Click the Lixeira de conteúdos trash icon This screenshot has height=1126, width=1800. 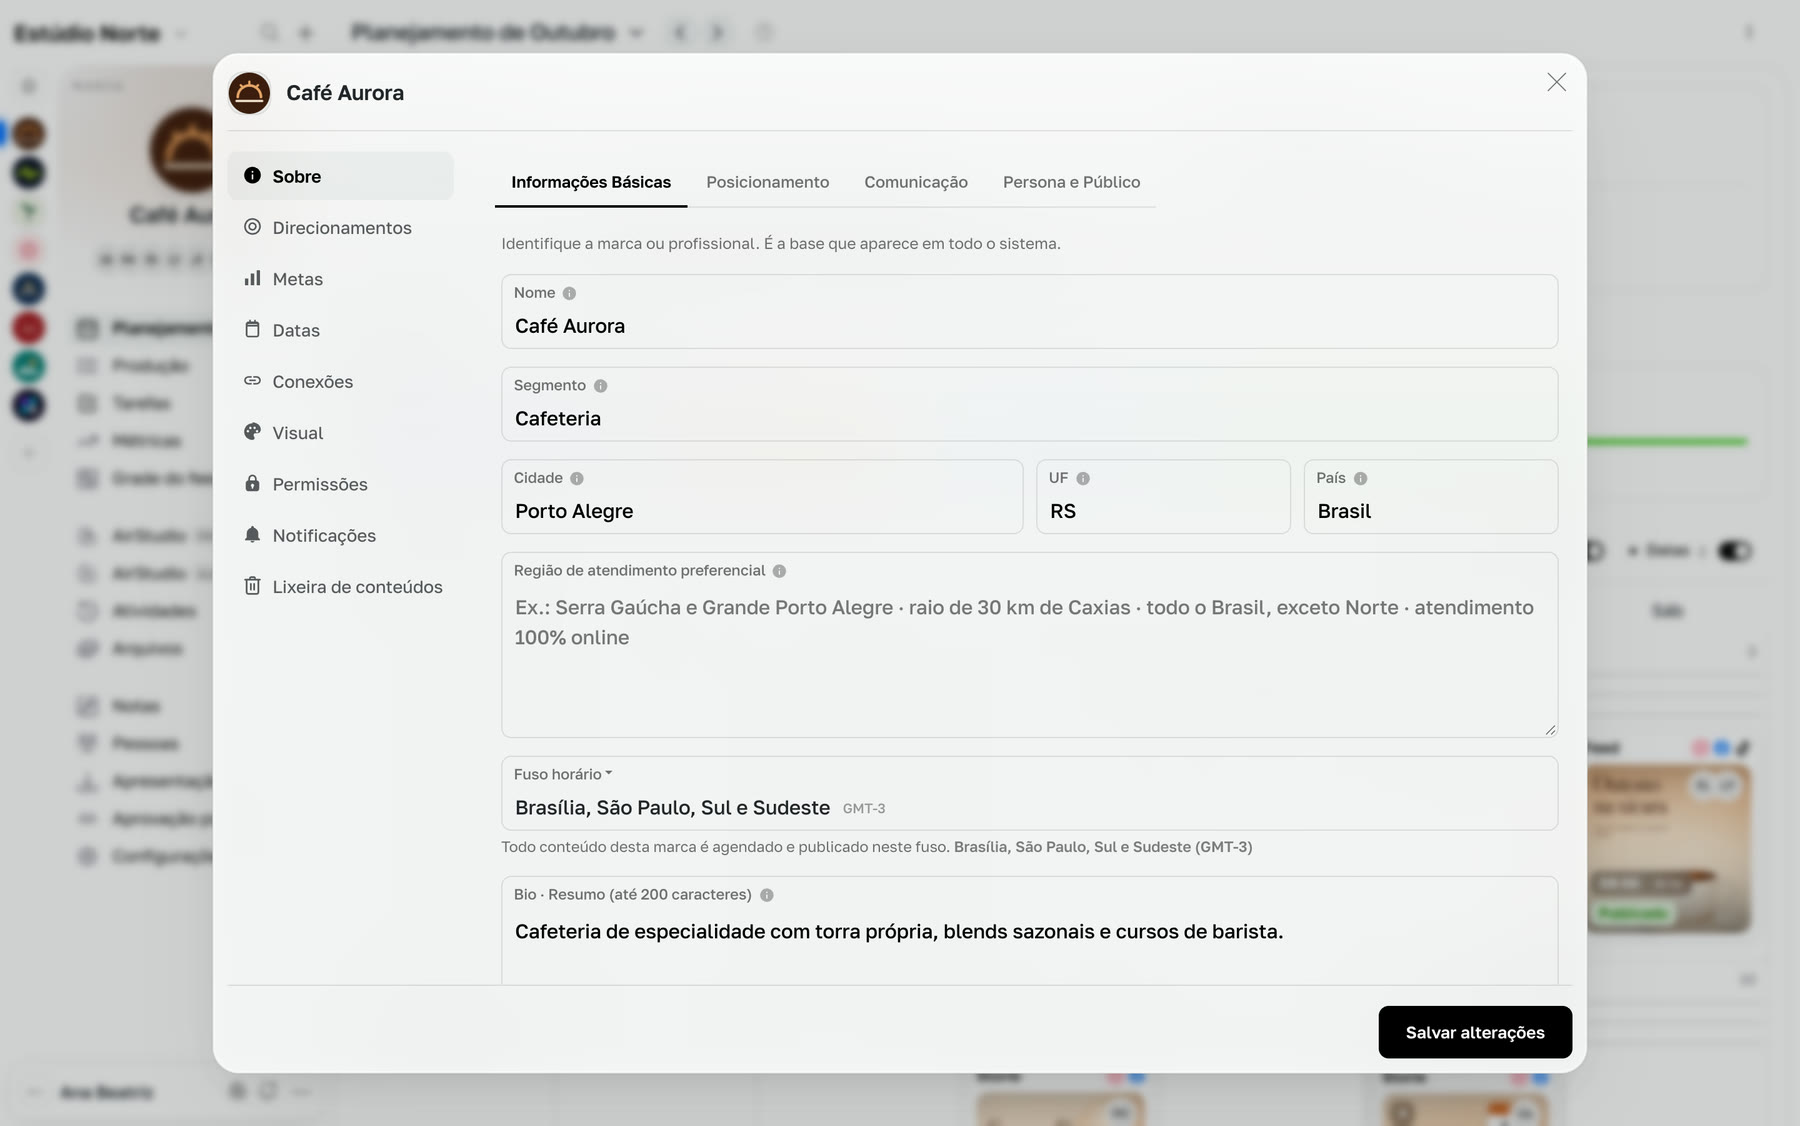pos(252,586)
